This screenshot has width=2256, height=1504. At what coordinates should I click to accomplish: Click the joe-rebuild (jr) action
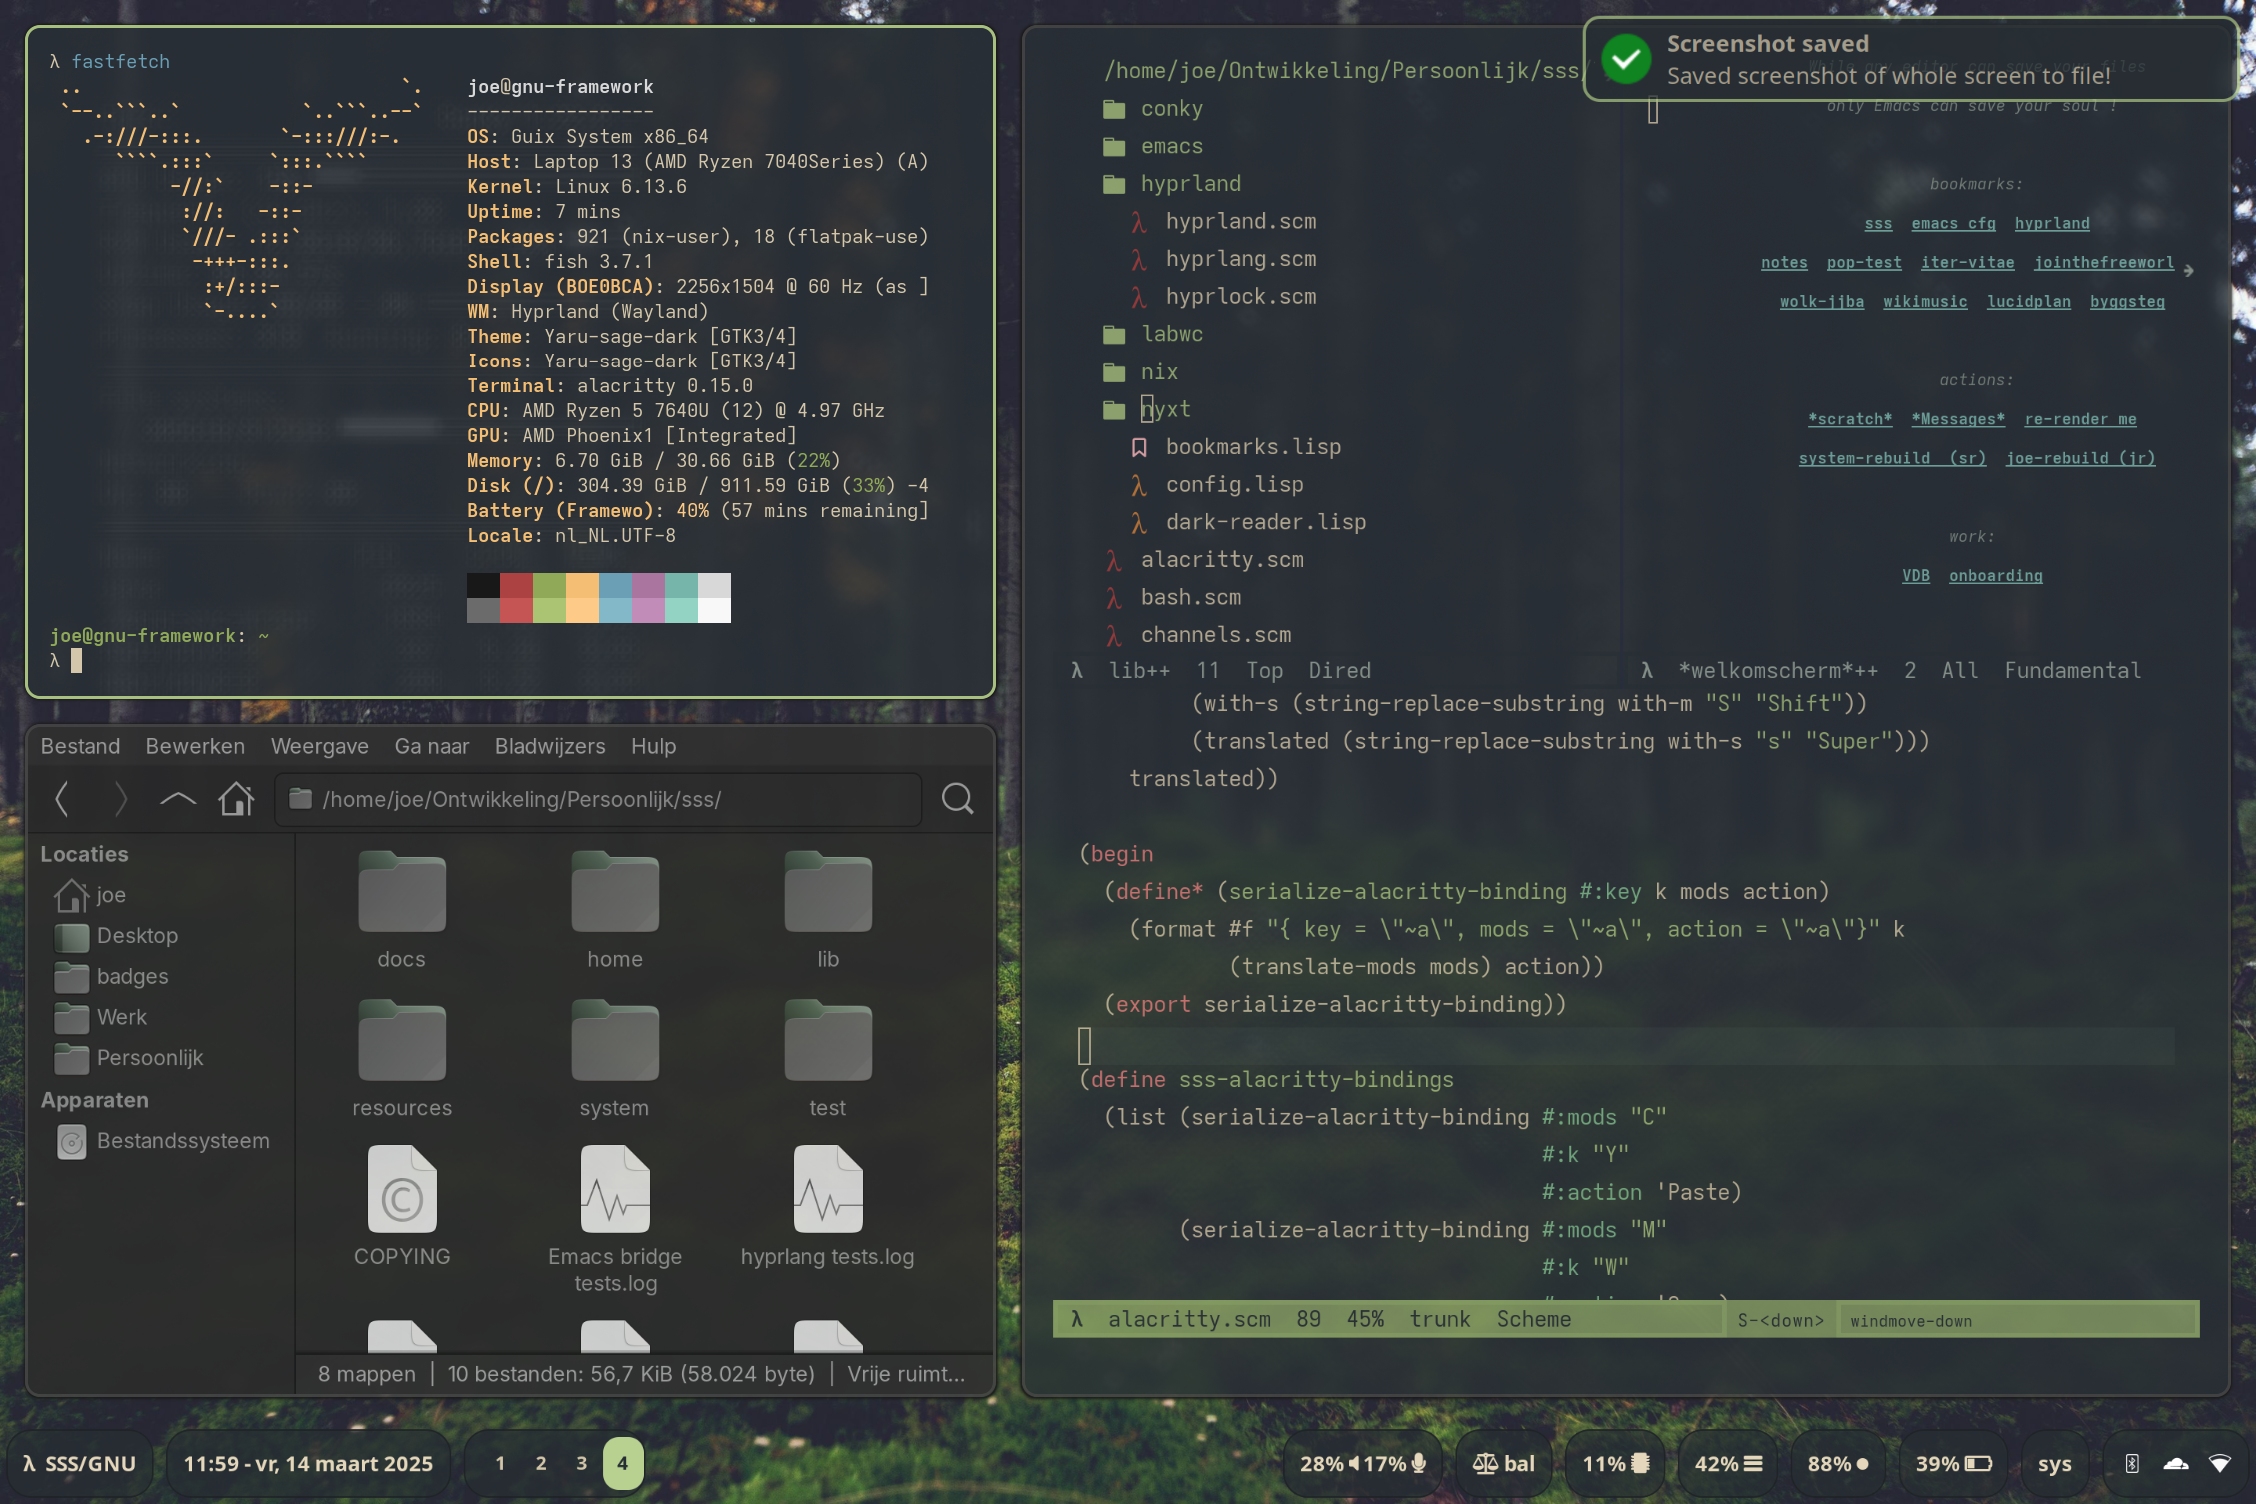[x=2080, y=459]
